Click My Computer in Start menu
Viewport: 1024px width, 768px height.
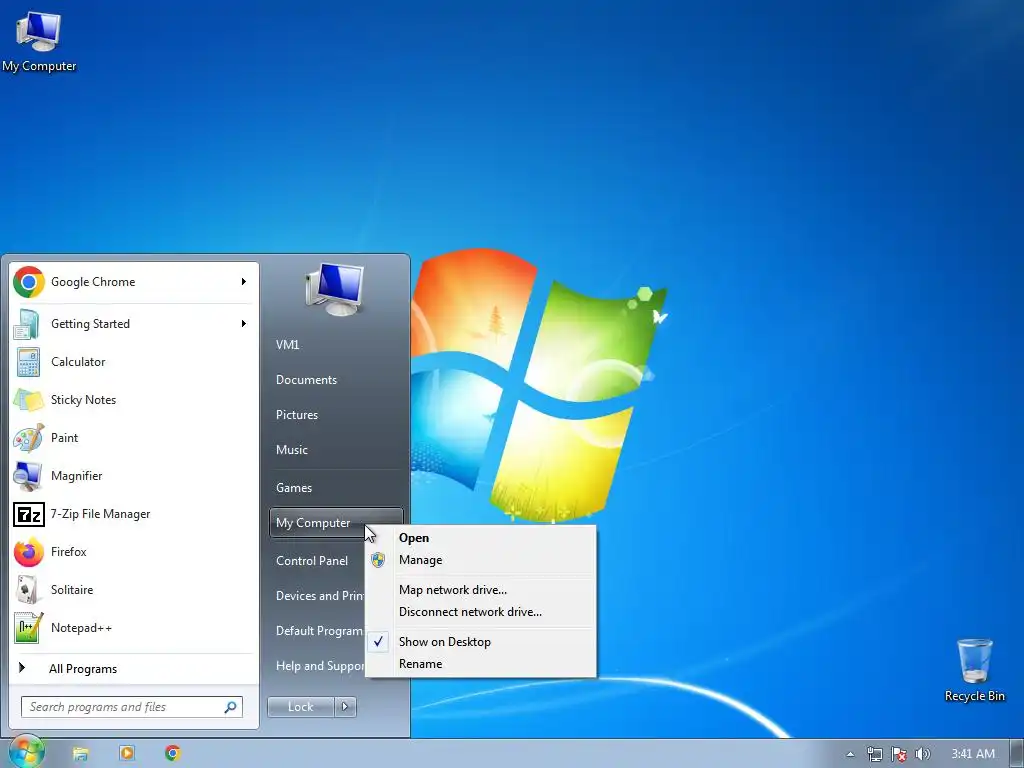336,523
